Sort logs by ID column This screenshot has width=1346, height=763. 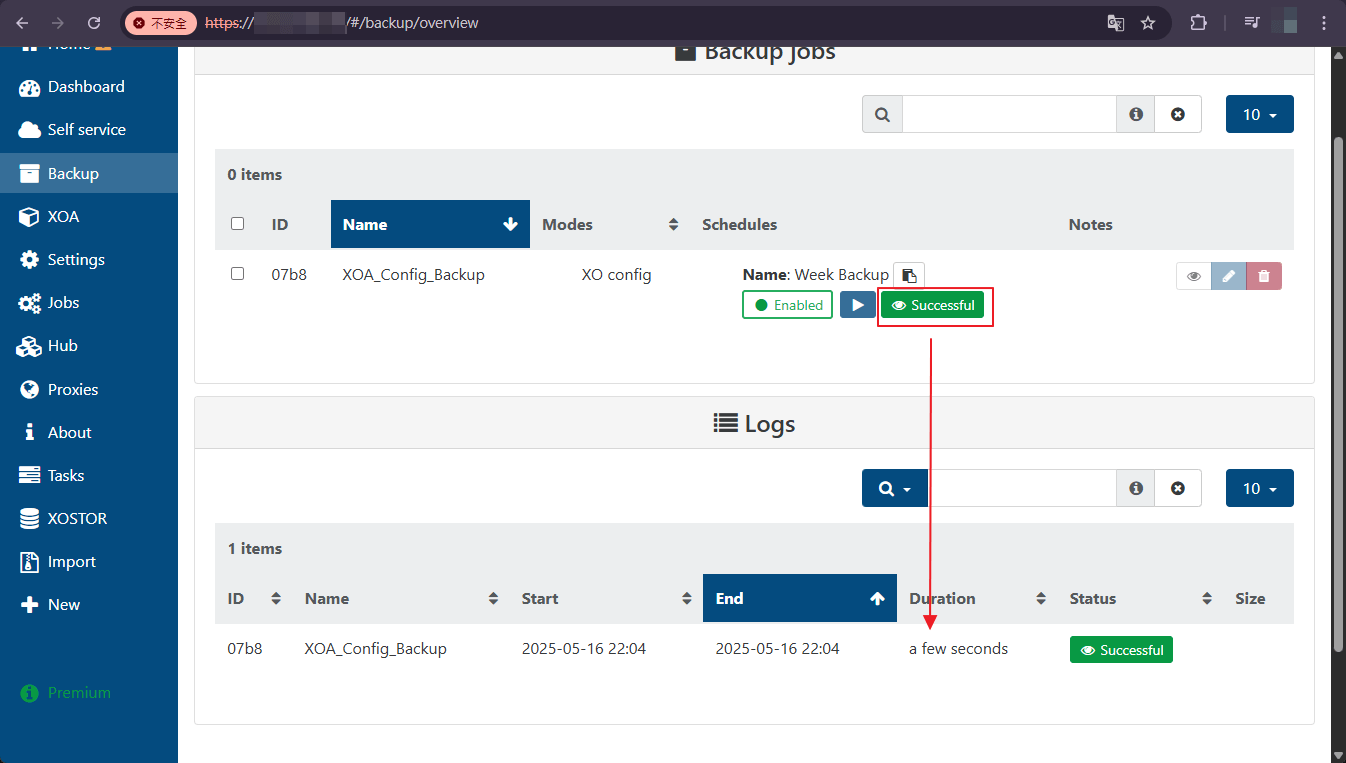coord(254,598)
